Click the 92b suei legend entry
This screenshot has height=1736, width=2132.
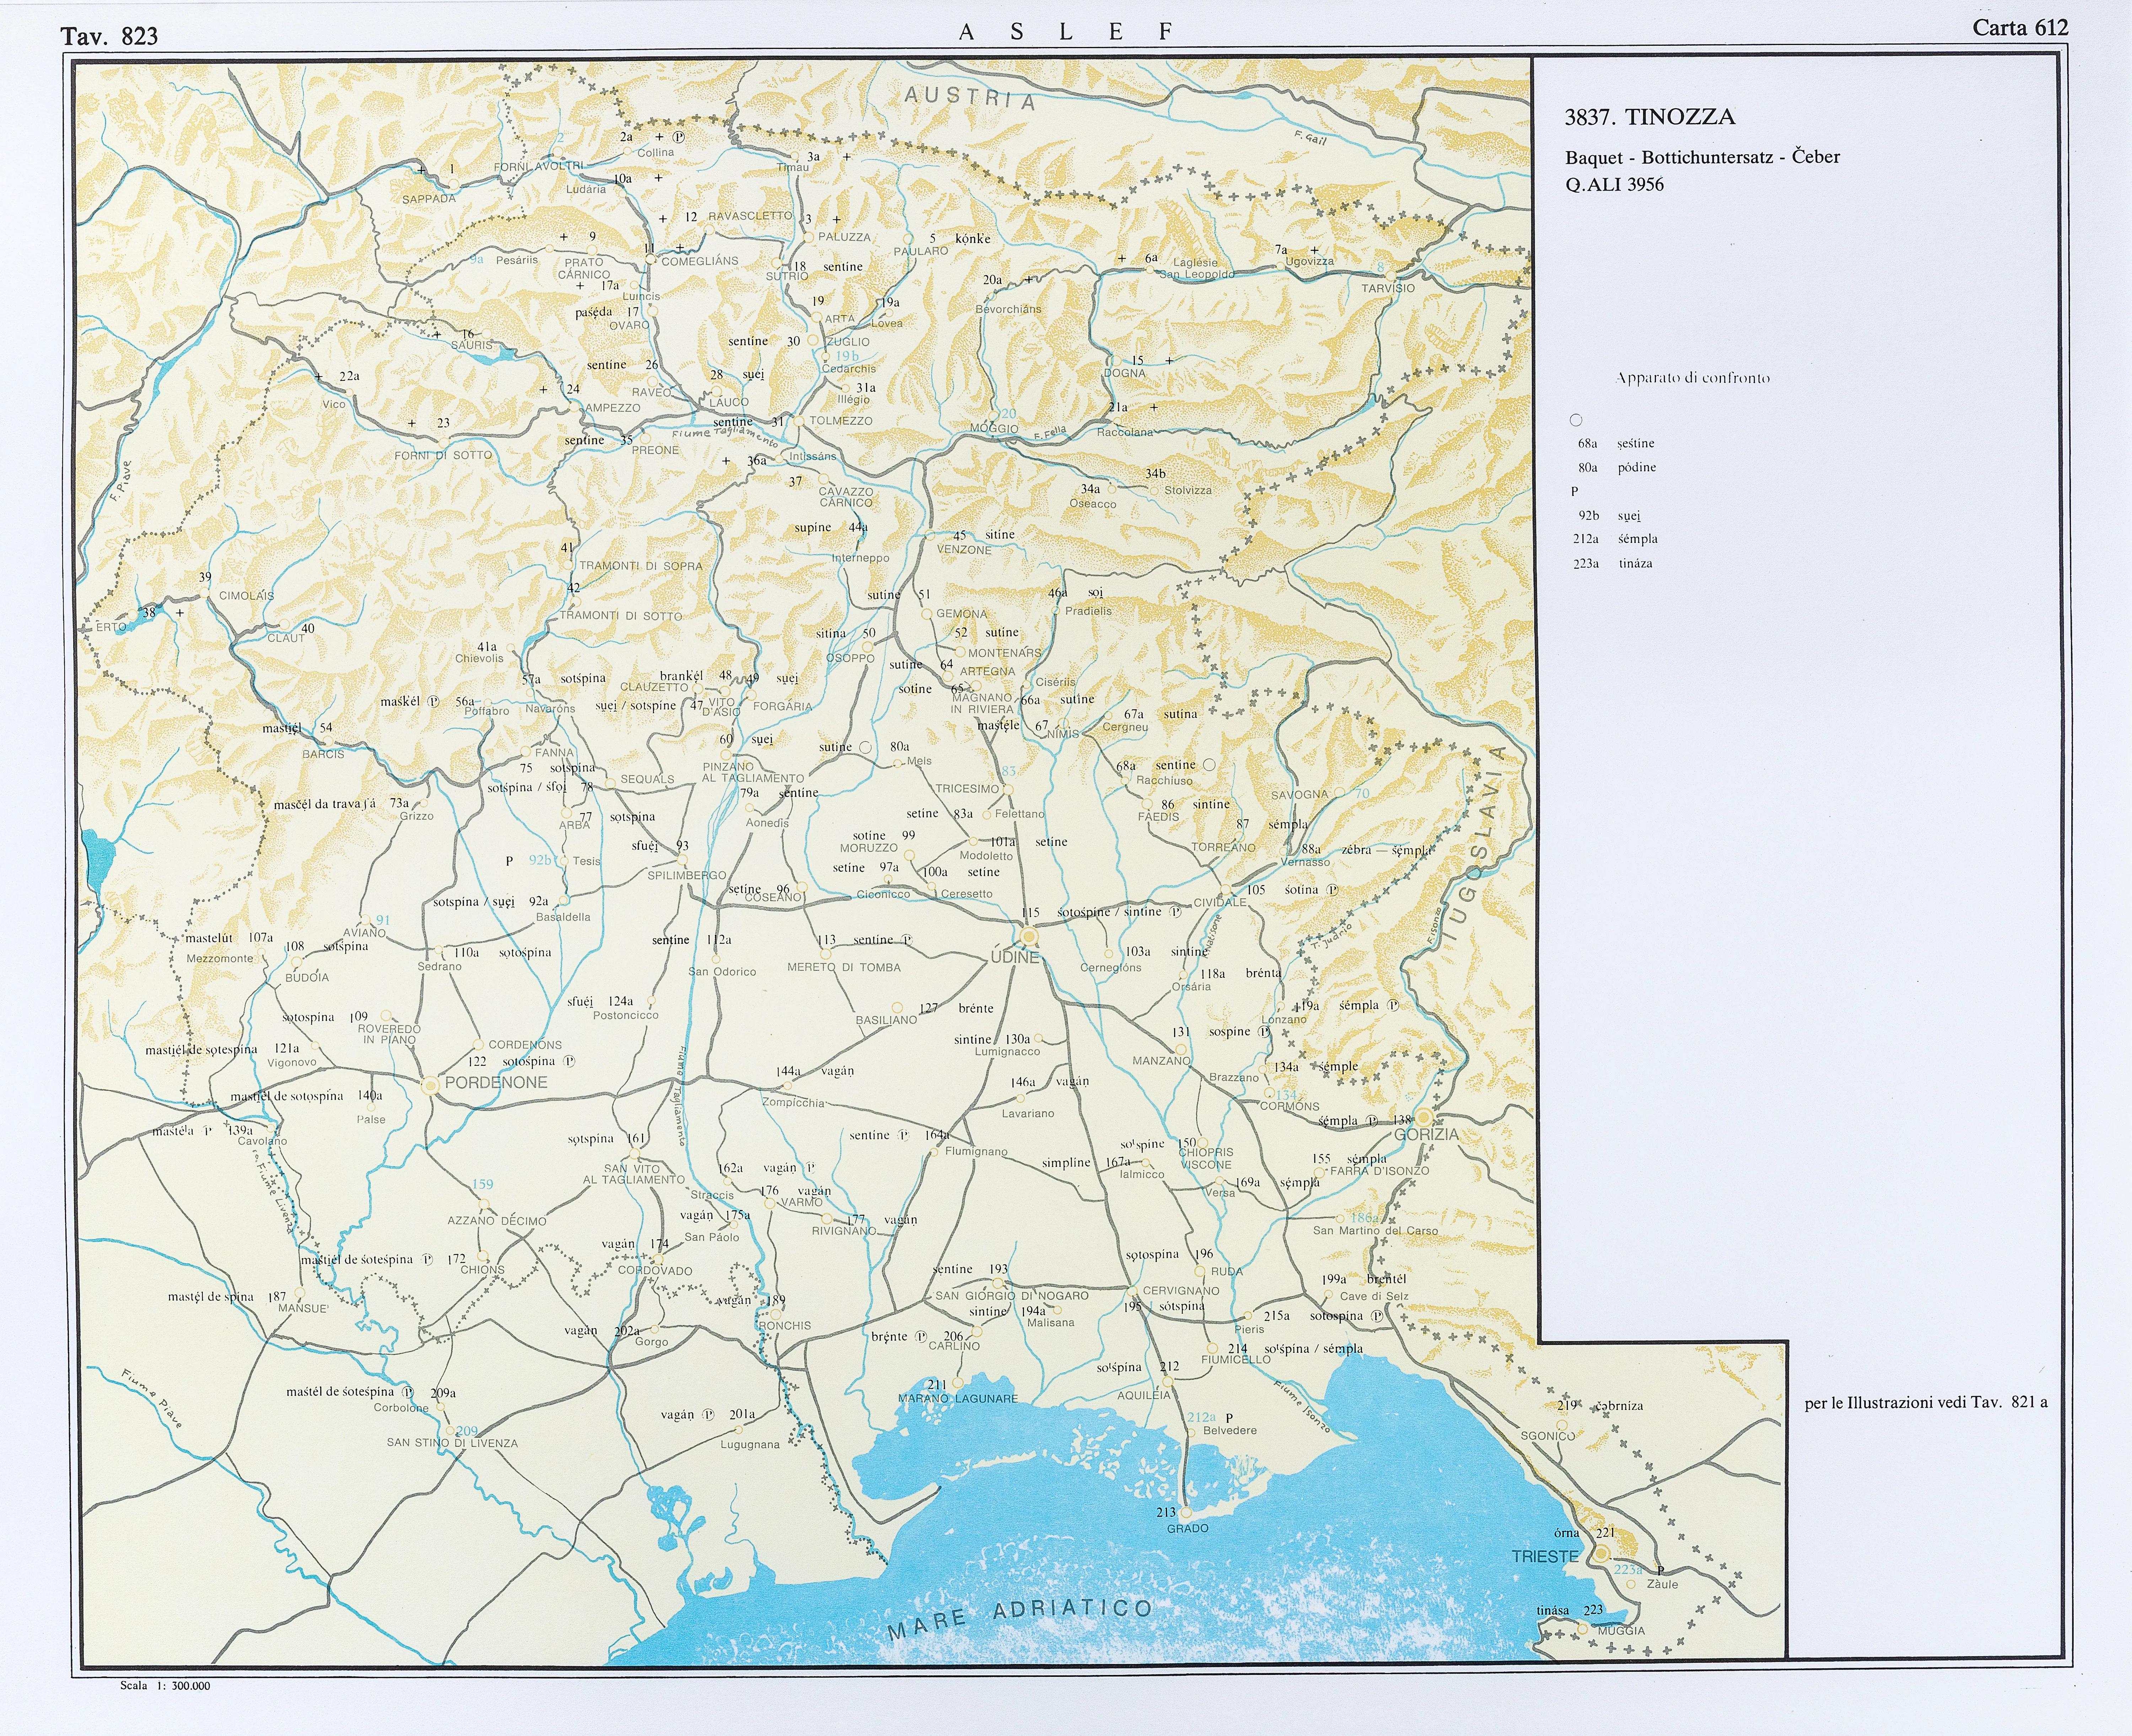[1609, 516]
